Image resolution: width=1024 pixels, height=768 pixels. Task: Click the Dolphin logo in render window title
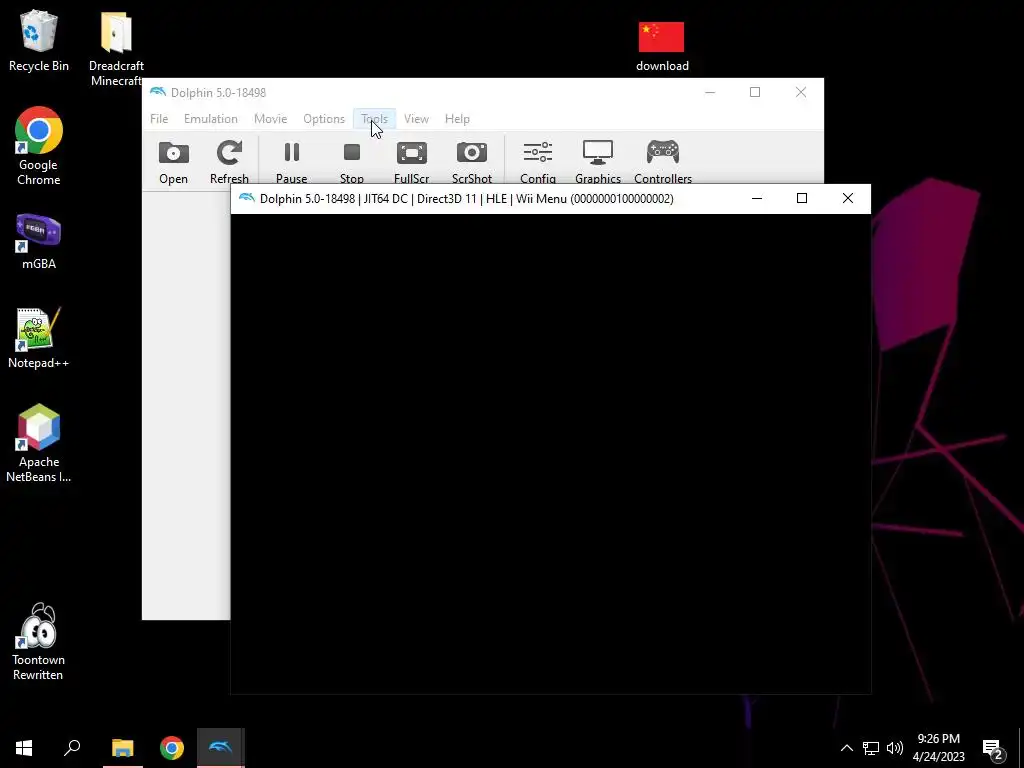coord(246,198)
